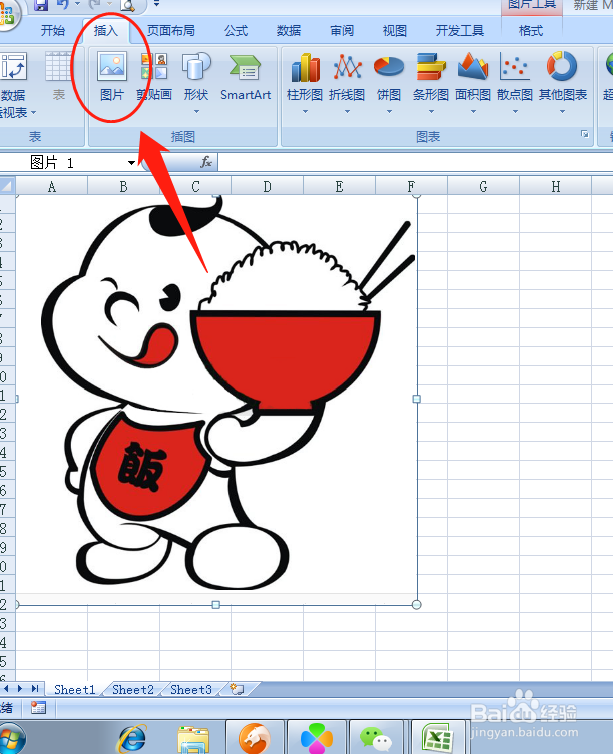Expand the Shapes (形状) dropdown arrow

coord(196,112)
